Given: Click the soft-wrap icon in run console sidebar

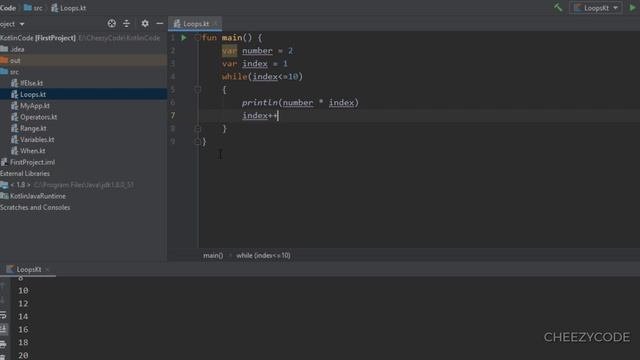Looking at the screenshot, I should point(3,315).
